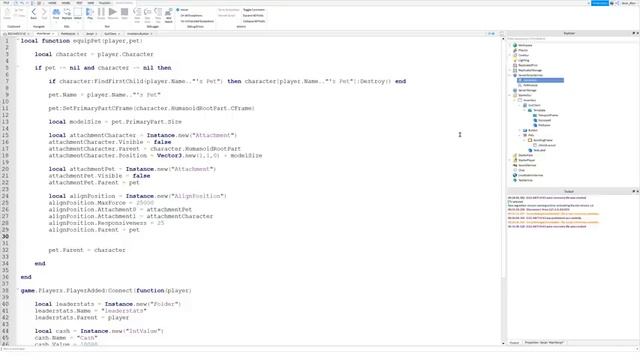Collapse the if-block fold on line 5
The image size is (640, 360).
(x=18, y=68)
